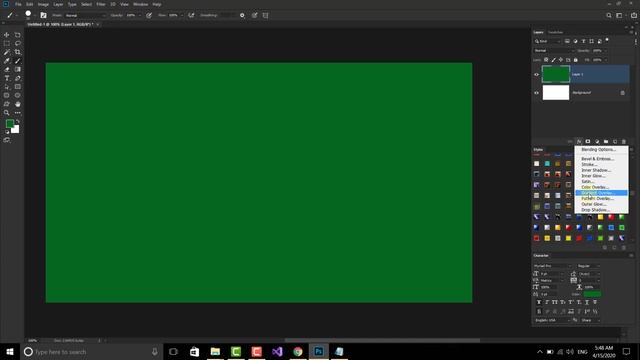Click the foreground green color swatch
Screen dimensions: 640x360
coord(9,124)
